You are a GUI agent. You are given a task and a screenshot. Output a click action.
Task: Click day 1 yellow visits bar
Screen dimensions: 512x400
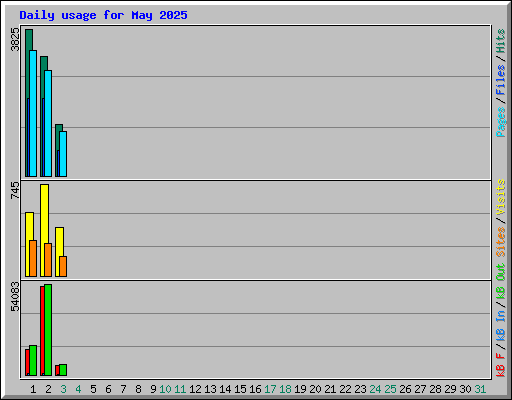point(29,227)
